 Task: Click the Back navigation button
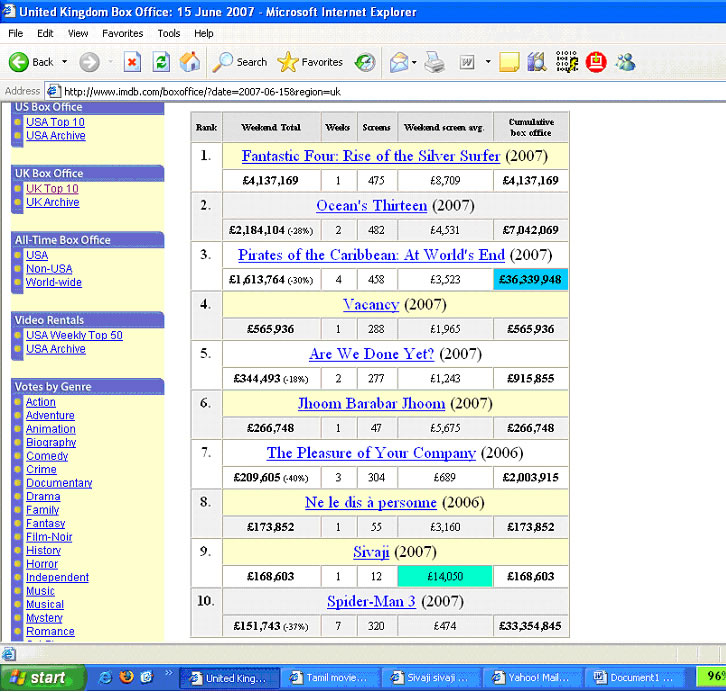31,62
